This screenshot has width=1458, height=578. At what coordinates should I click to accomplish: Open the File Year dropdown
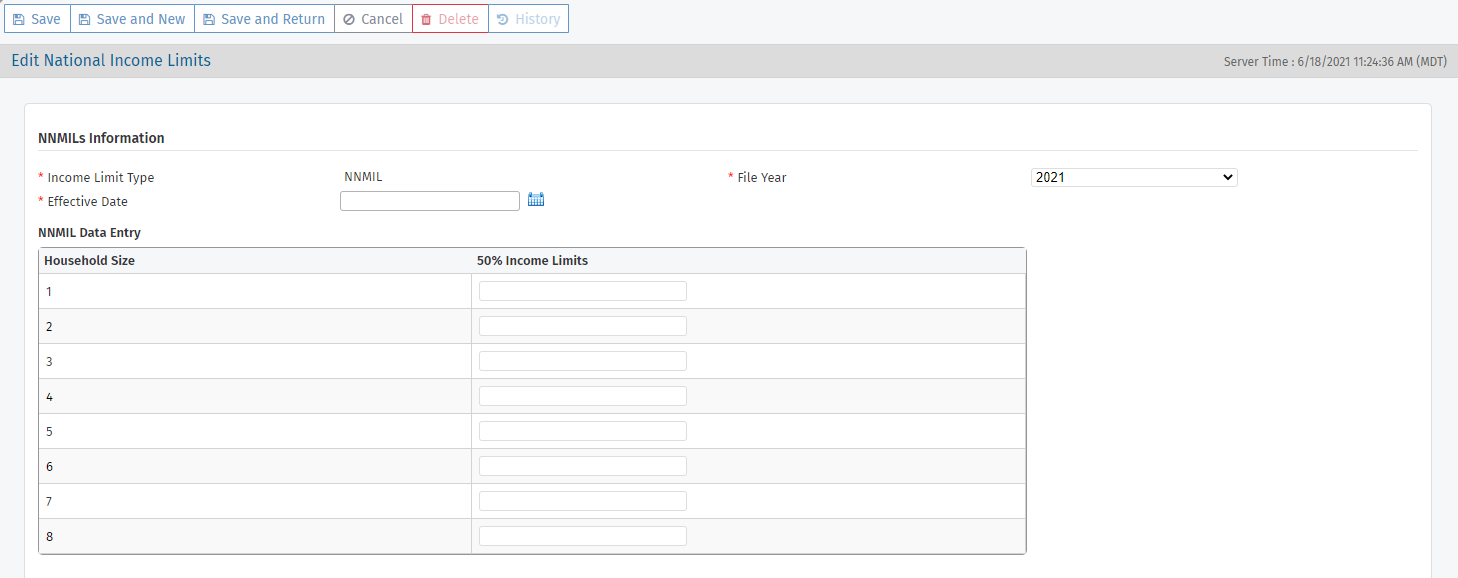[x=1134, y=177]
